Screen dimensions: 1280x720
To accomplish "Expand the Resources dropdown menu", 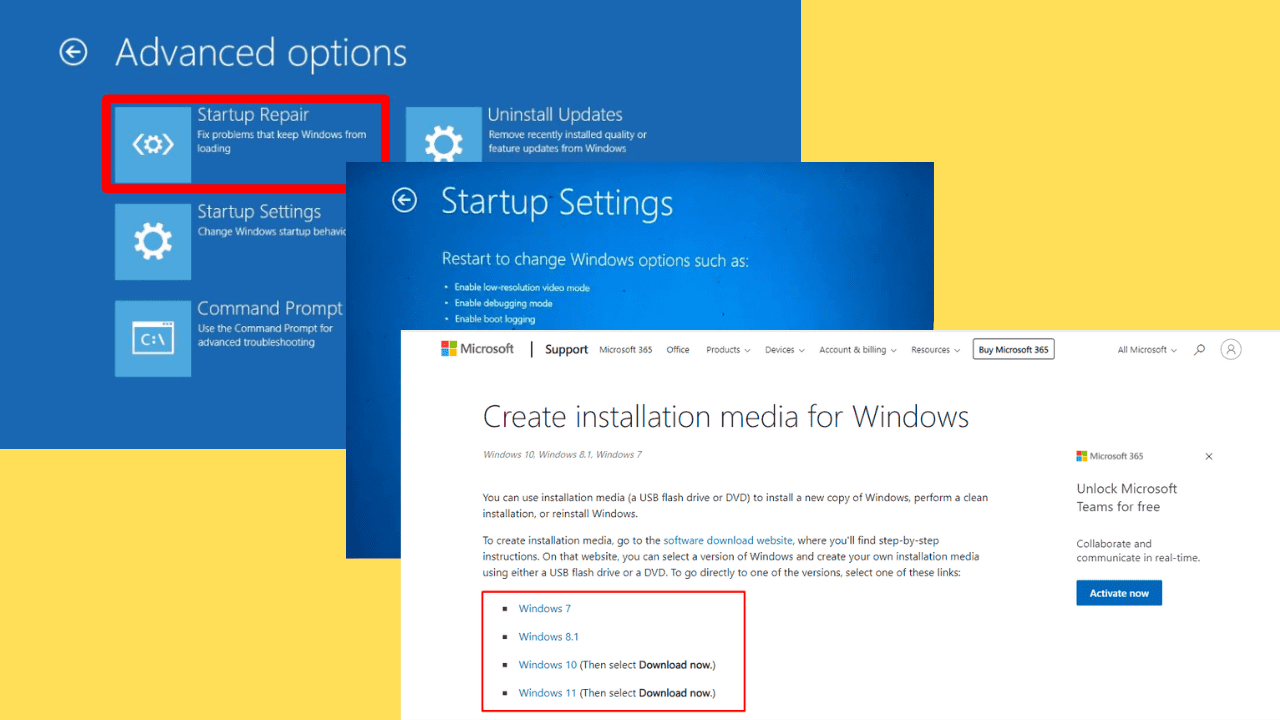I will pyautogui.click(x=935, y=350).
